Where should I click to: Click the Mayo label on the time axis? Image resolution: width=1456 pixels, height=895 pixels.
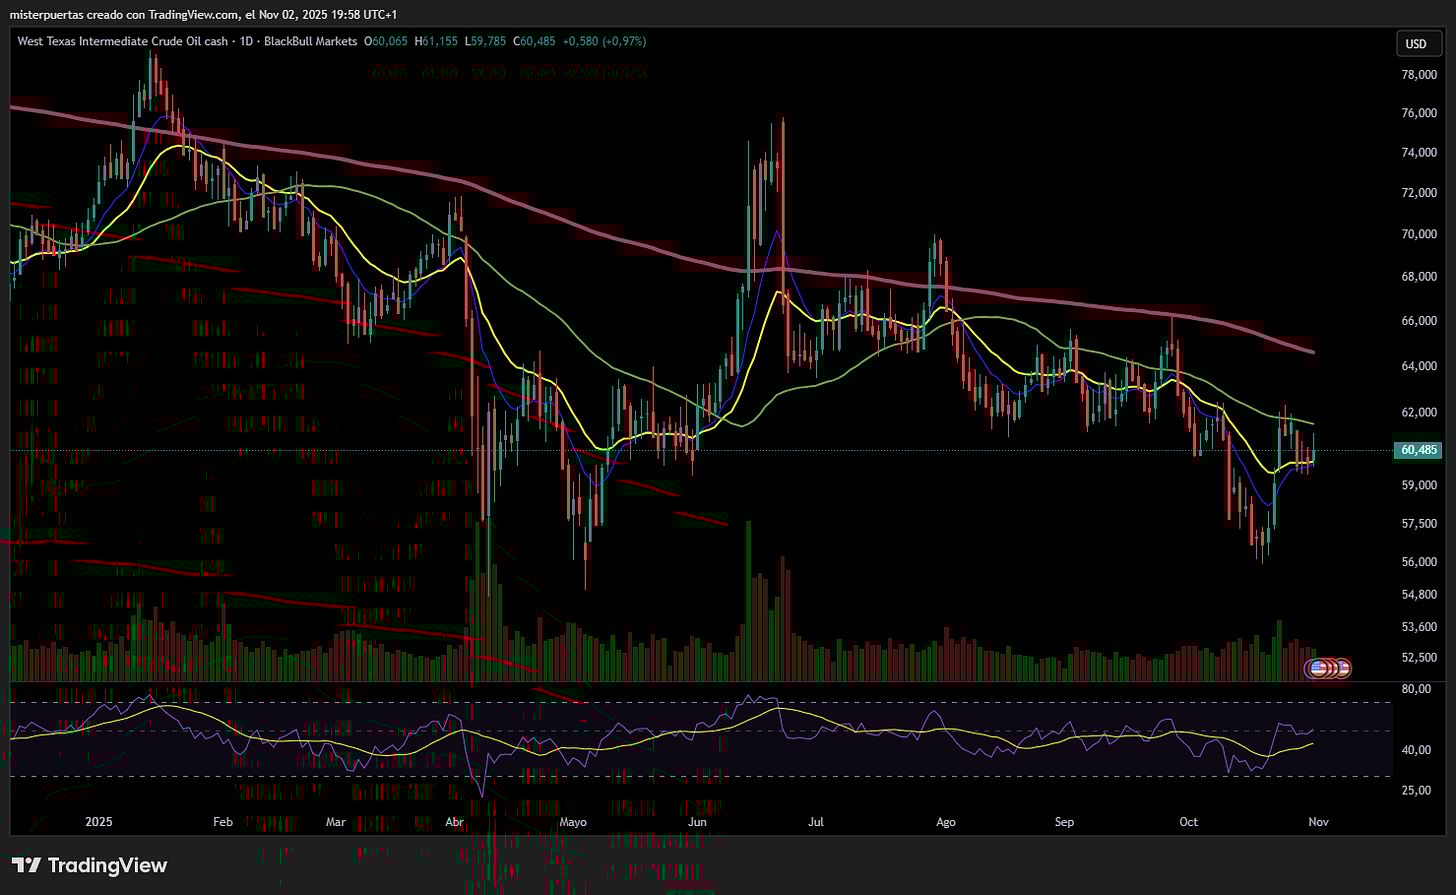pos(573,822)
